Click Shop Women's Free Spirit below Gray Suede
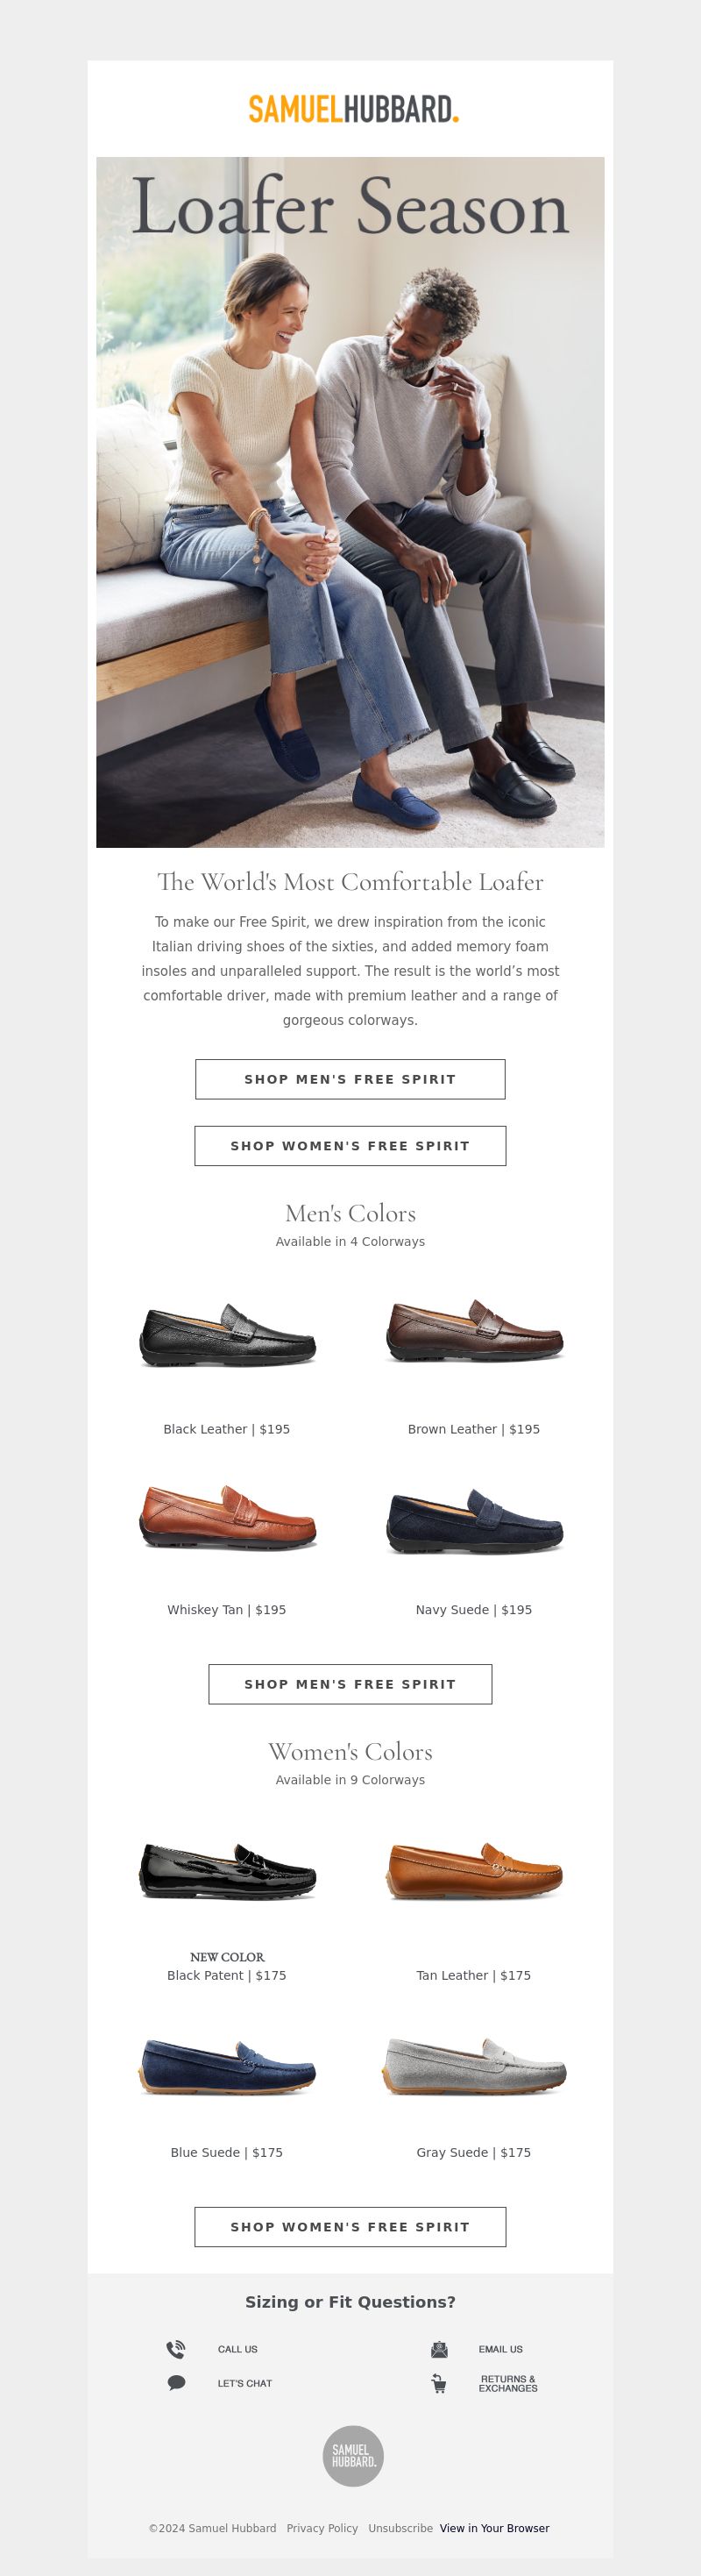The width and height of the screenshot is (701, 2576). 350,2227
